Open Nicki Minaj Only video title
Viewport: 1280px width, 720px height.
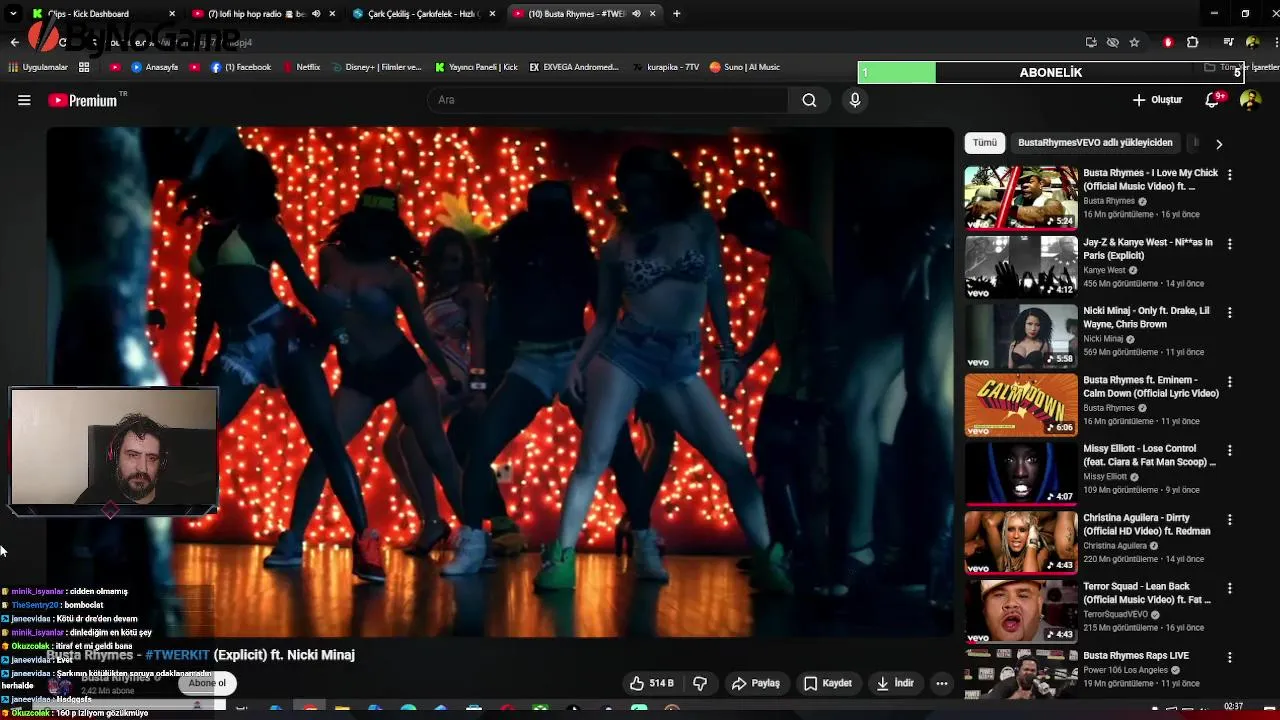1147,317
